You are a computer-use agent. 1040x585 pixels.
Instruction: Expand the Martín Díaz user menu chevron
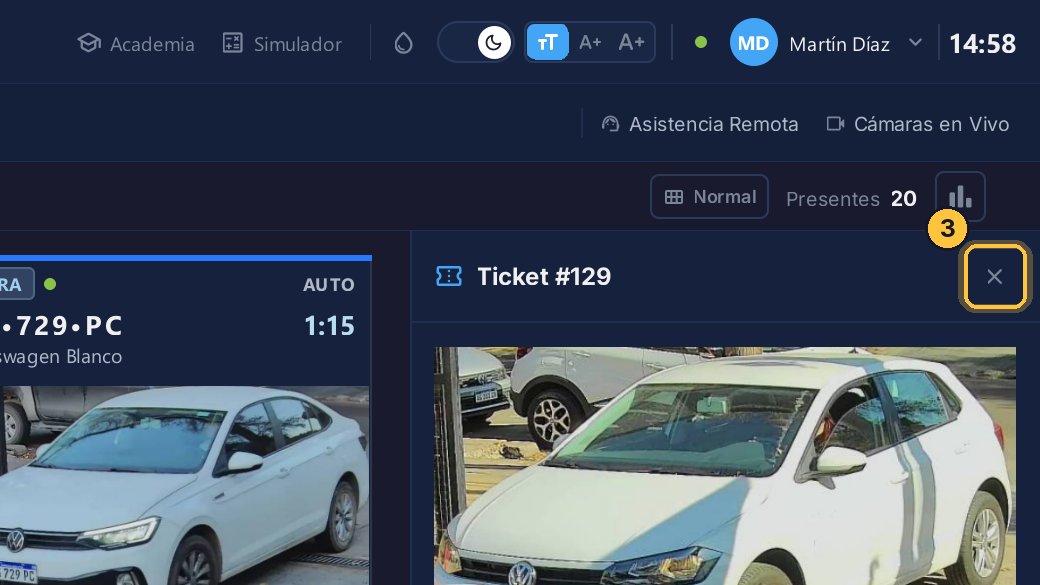(x=915, y=42)
